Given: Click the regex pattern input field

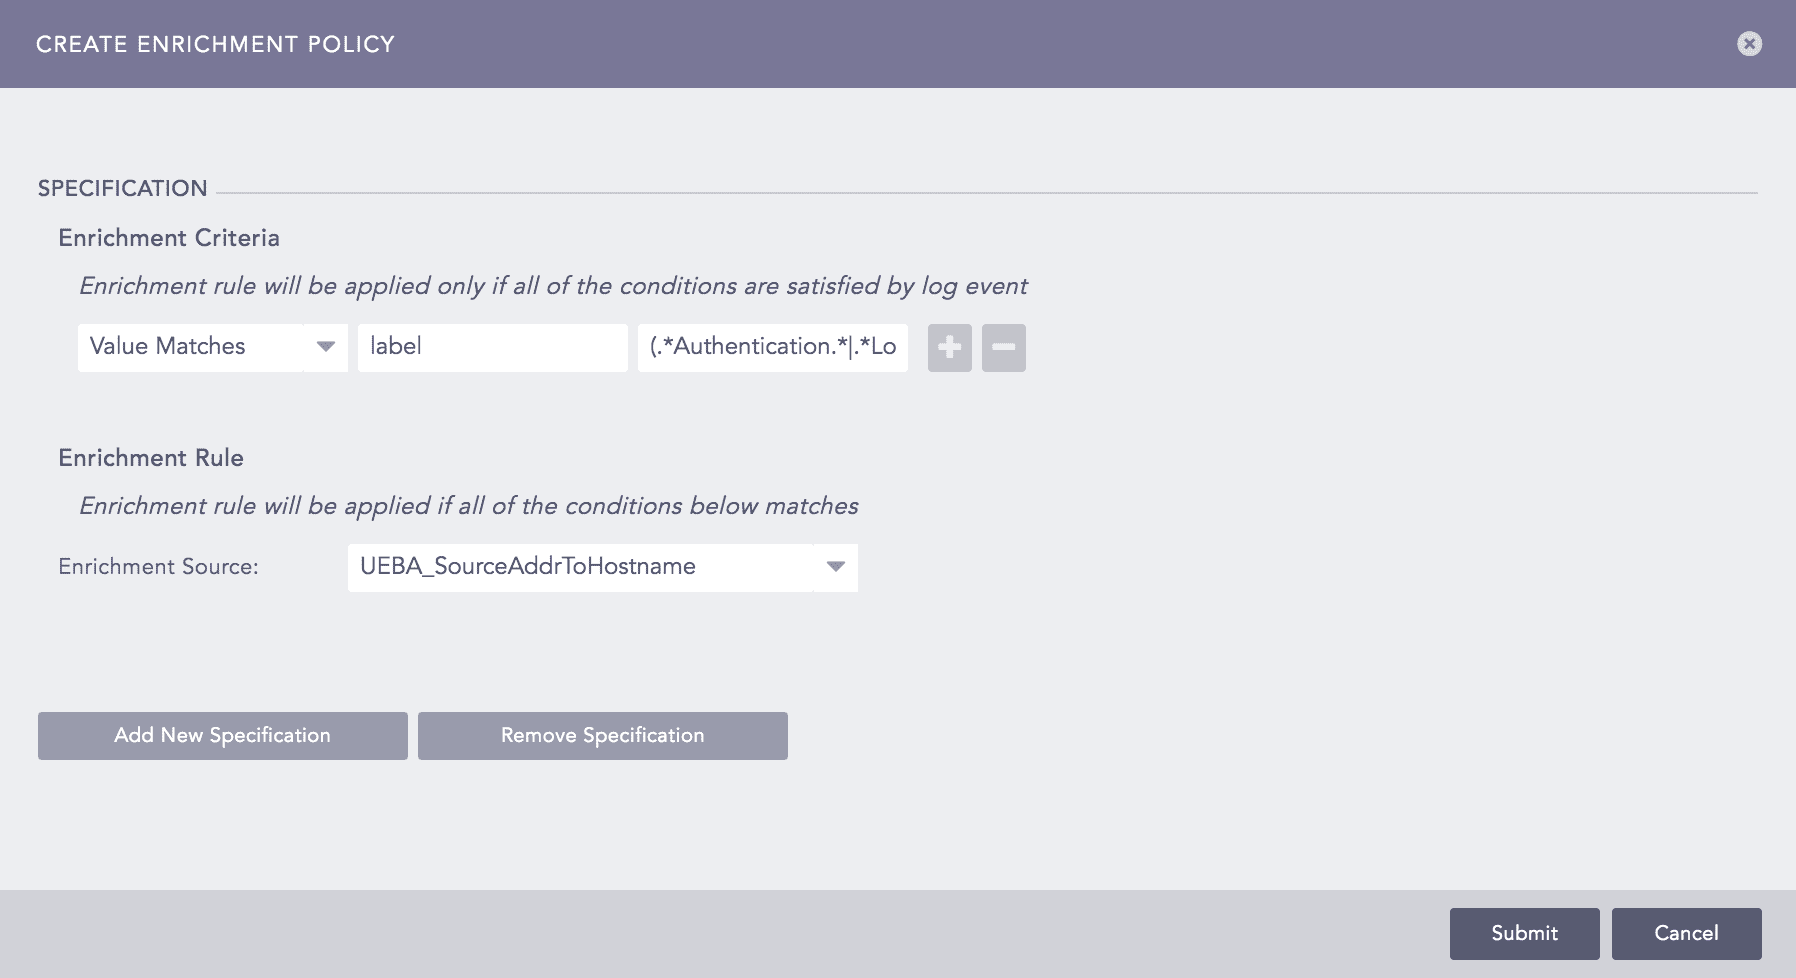Looking at the screenshot, I should 772,347.
